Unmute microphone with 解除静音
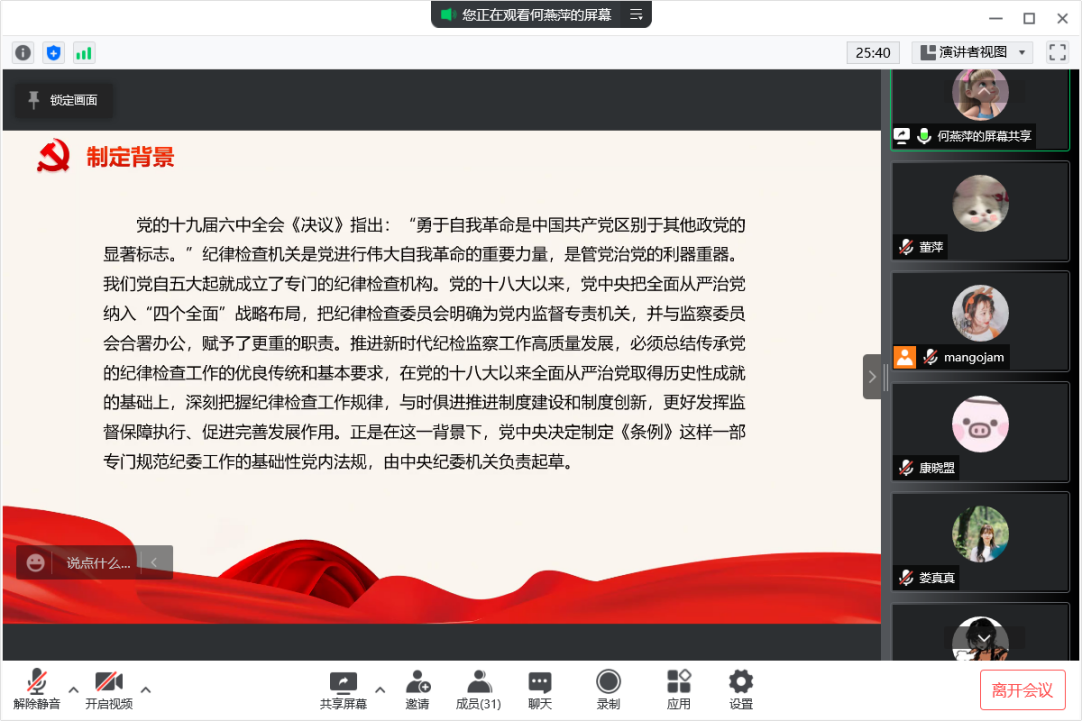This screenshot has width=1082, height=721. (37, 689)
